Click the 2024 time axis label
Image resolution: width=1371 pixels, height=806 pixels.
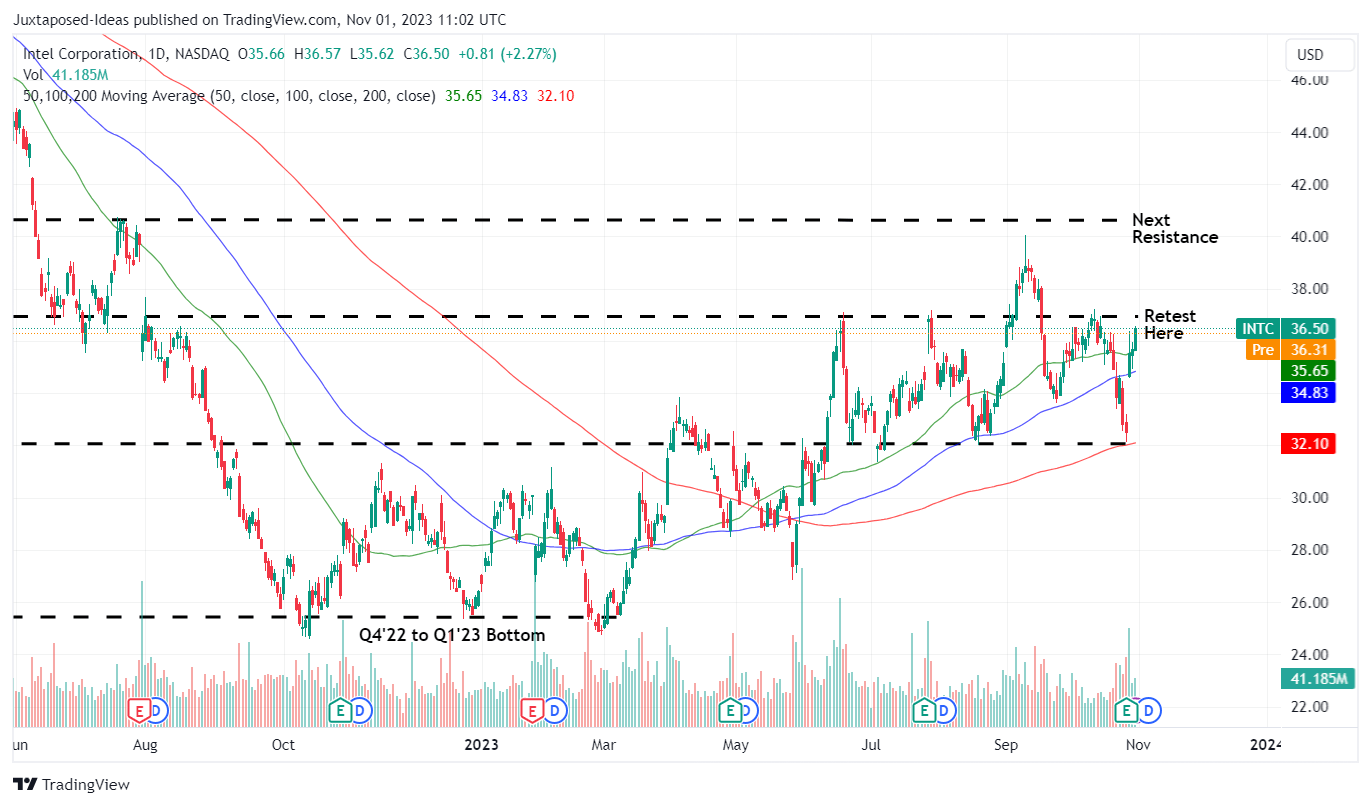pos(1265,745)
